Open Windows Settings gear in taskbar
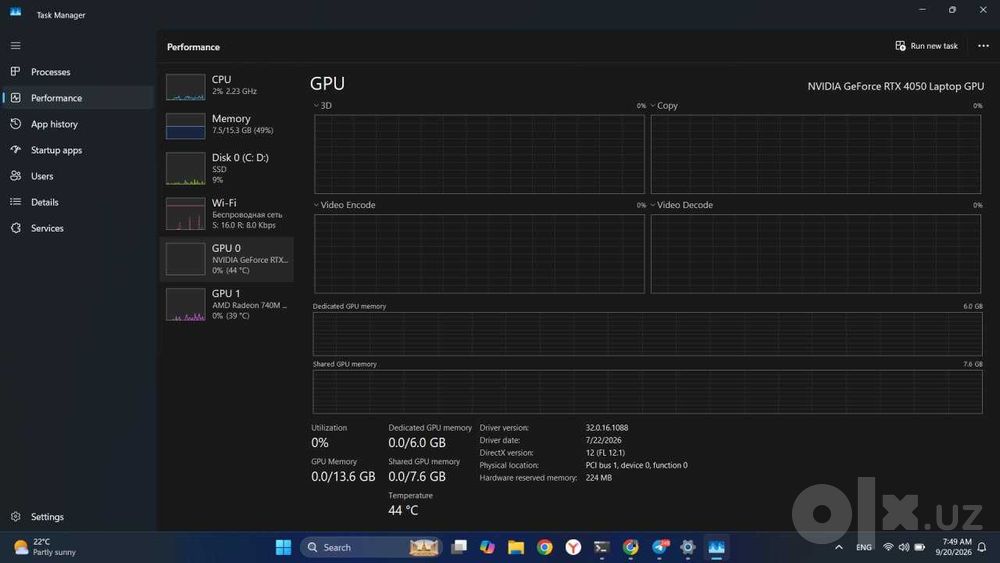 [x=688, y=547]
